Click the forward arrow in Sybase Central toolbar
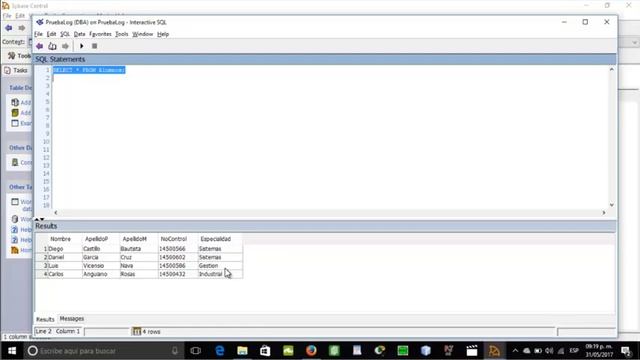 point(22,28)
